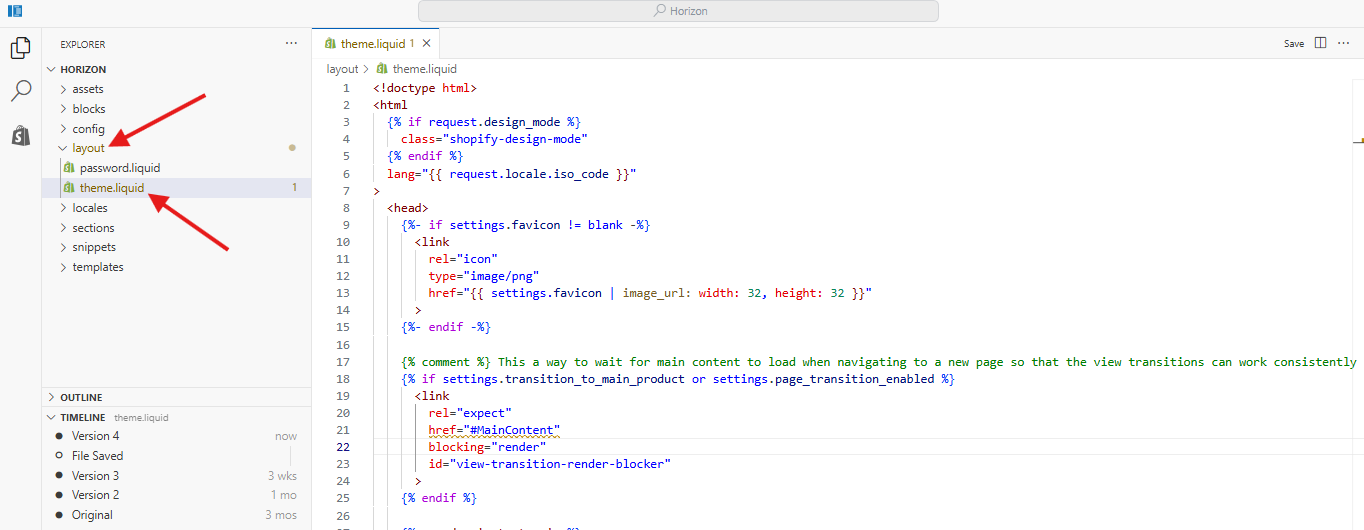
Task: Expand the assets folder
Action: pos(87,89)
